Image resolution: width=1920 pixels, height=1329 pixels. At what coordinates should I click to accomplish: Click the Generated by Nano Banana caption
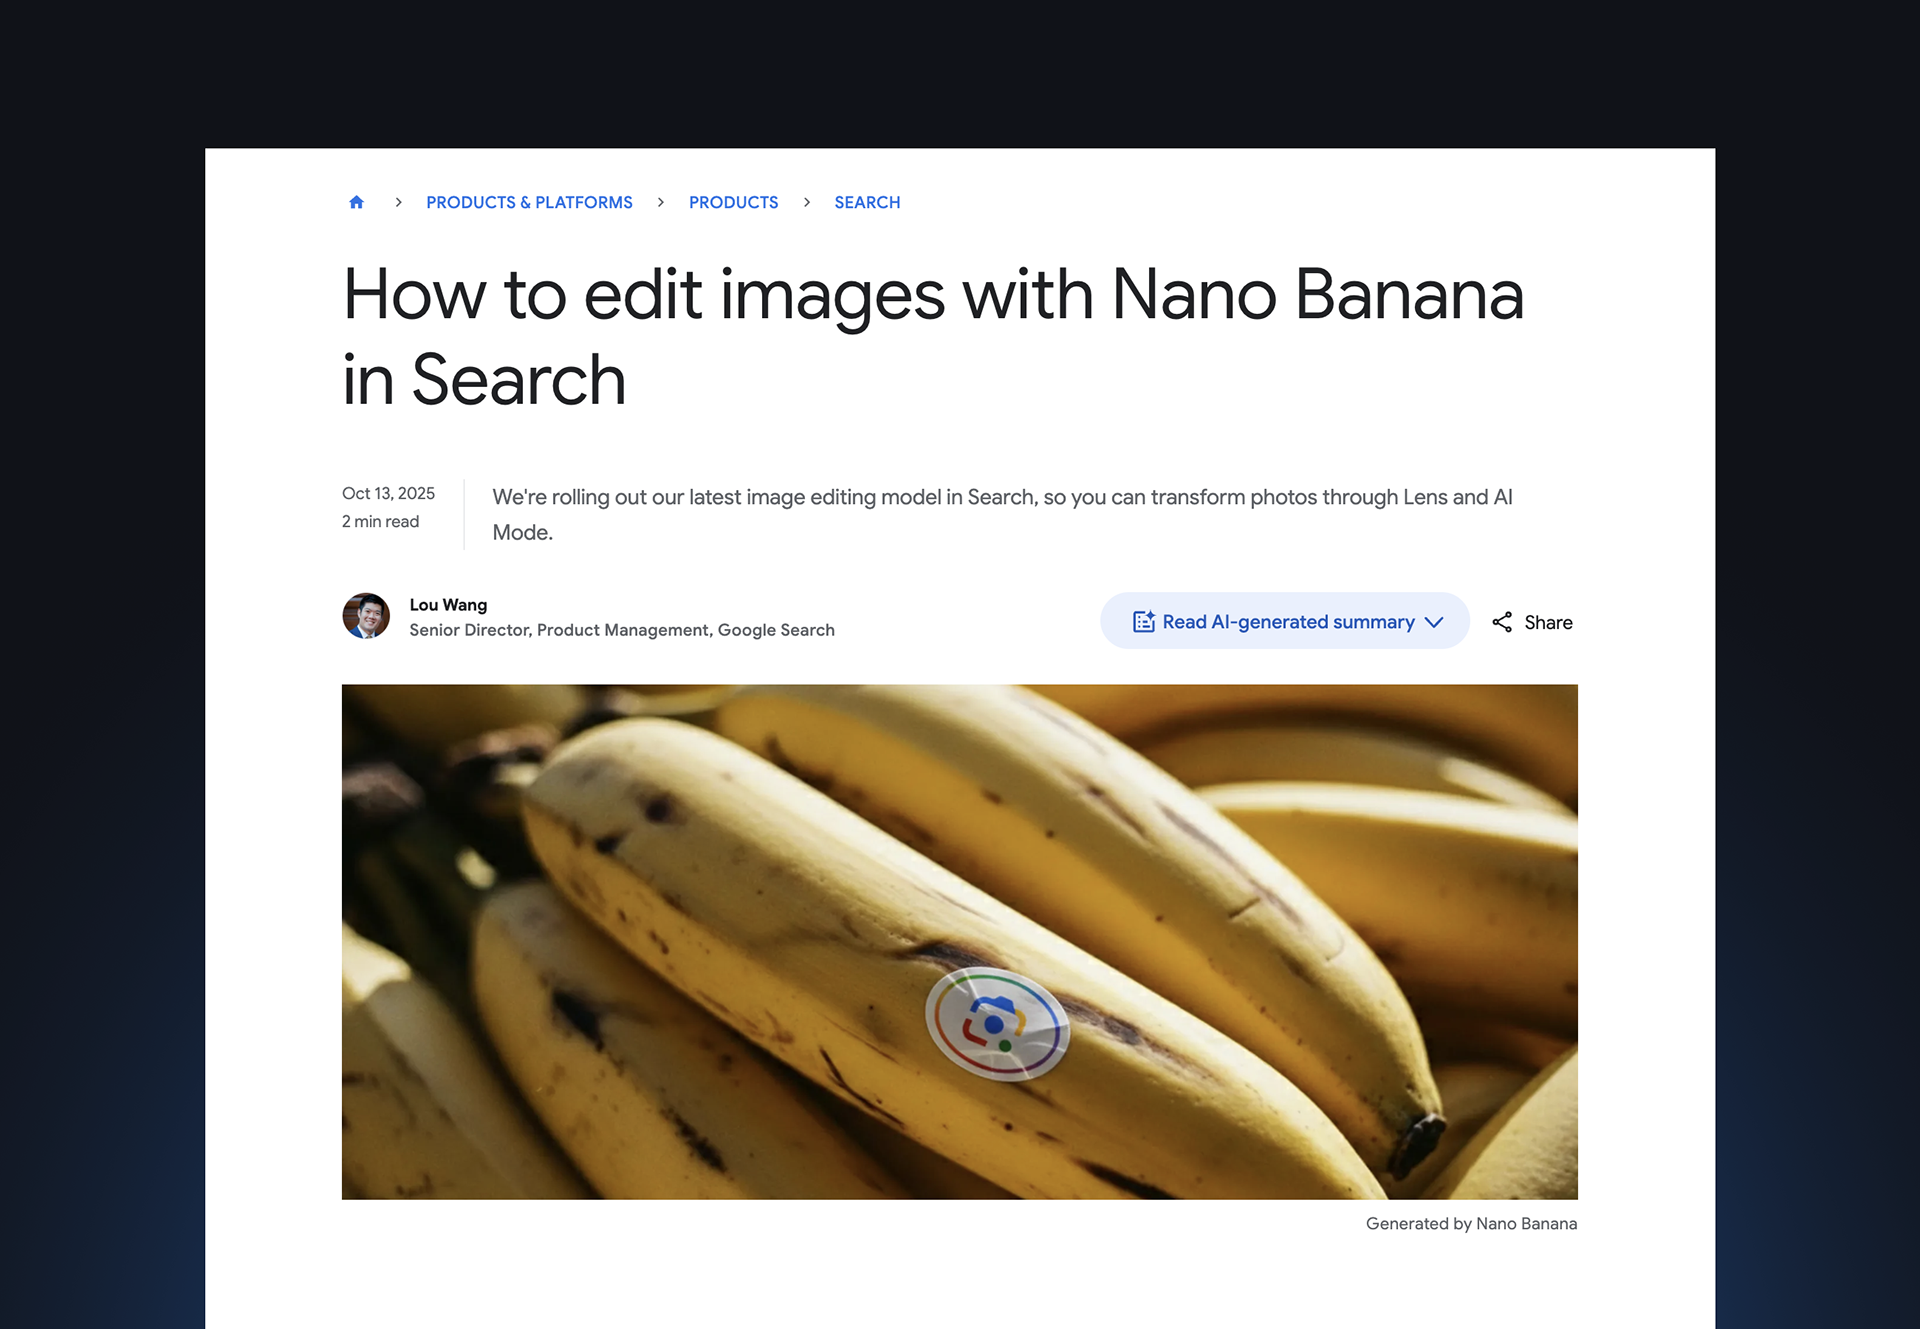coord(1471,1223)
